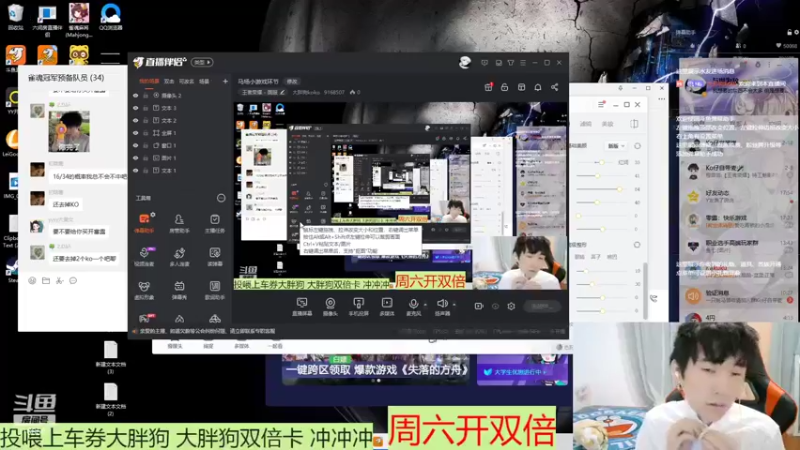Collapse the 工具箱 toolbox section

click(x=221, y=198)
